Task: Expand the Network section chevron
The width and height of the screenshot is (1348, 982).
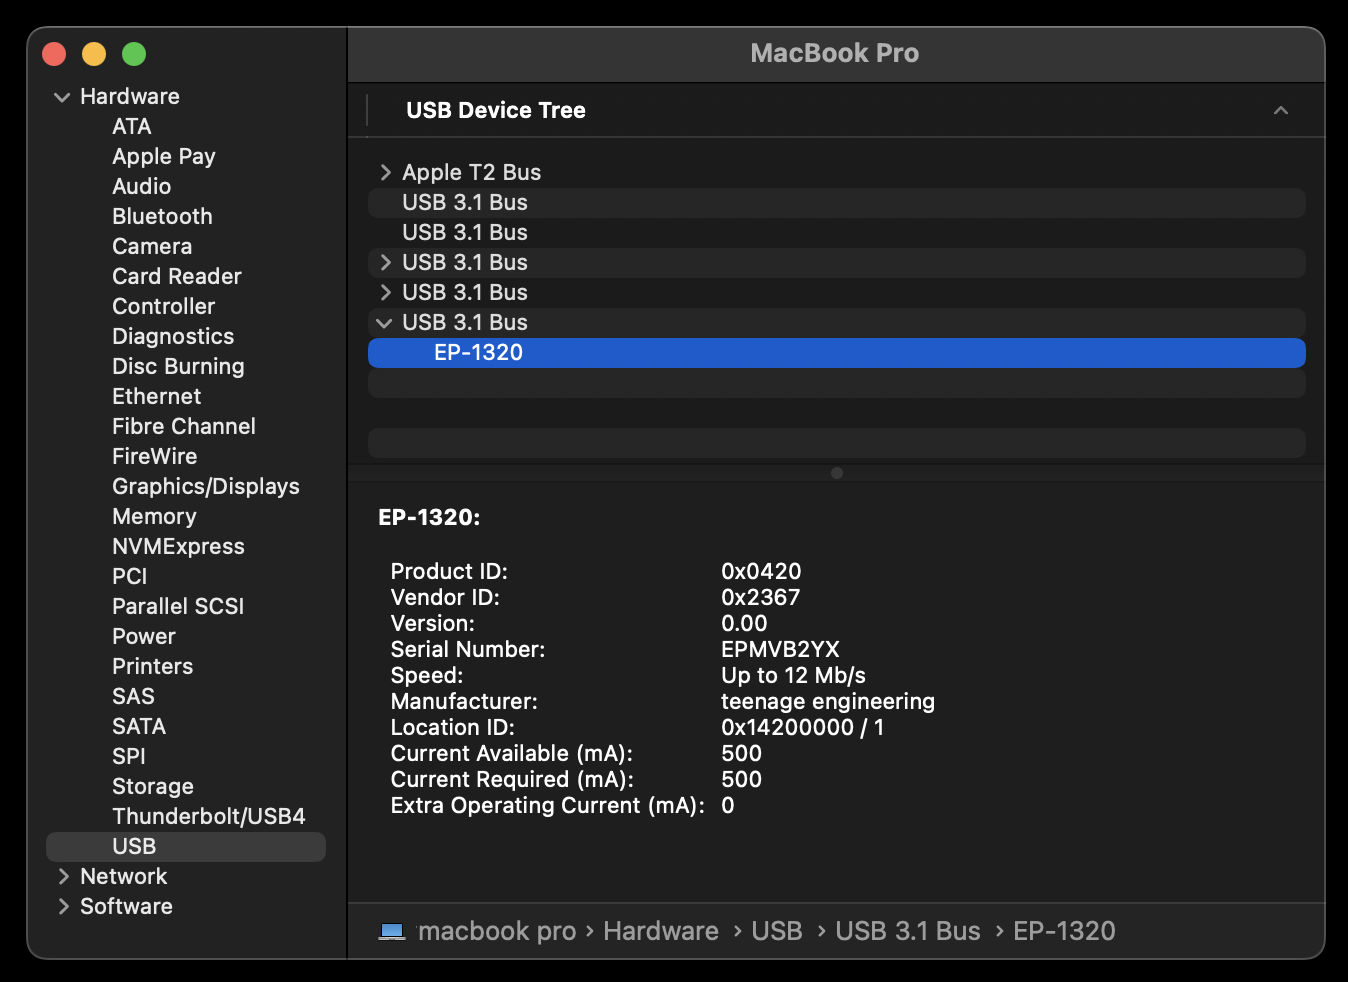Action: [x=63, y=877]
